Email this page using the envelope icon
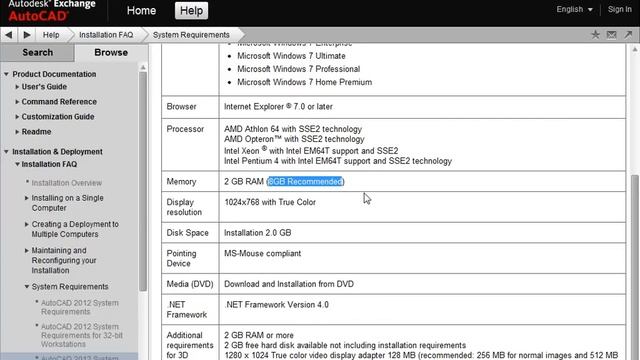Screen dimensions: 640x360 tap(611, 35)
